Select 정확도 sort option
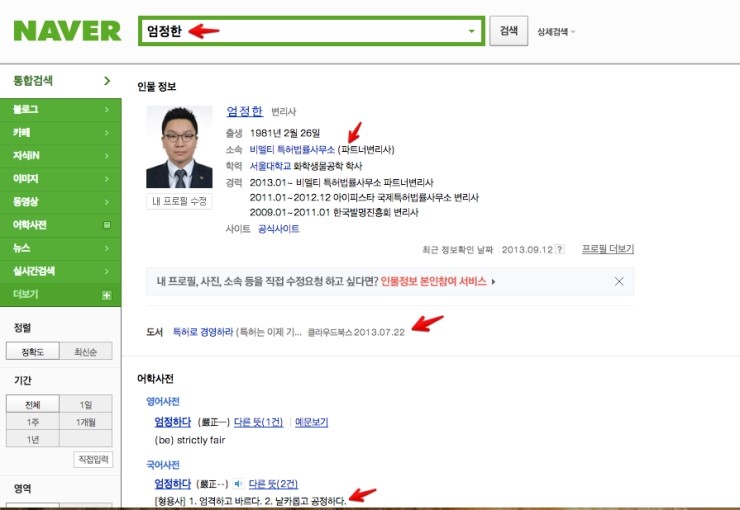 point(33,351)
